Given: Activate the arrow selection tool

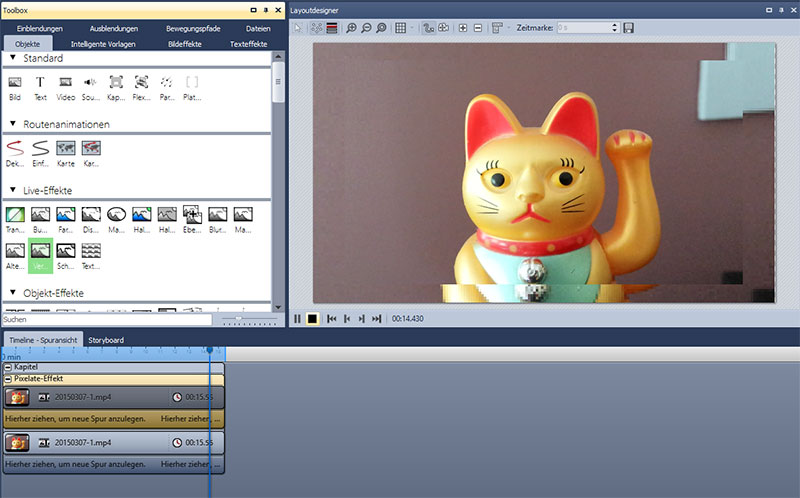Looking at the screenshot, I should (x=298, y=28).
